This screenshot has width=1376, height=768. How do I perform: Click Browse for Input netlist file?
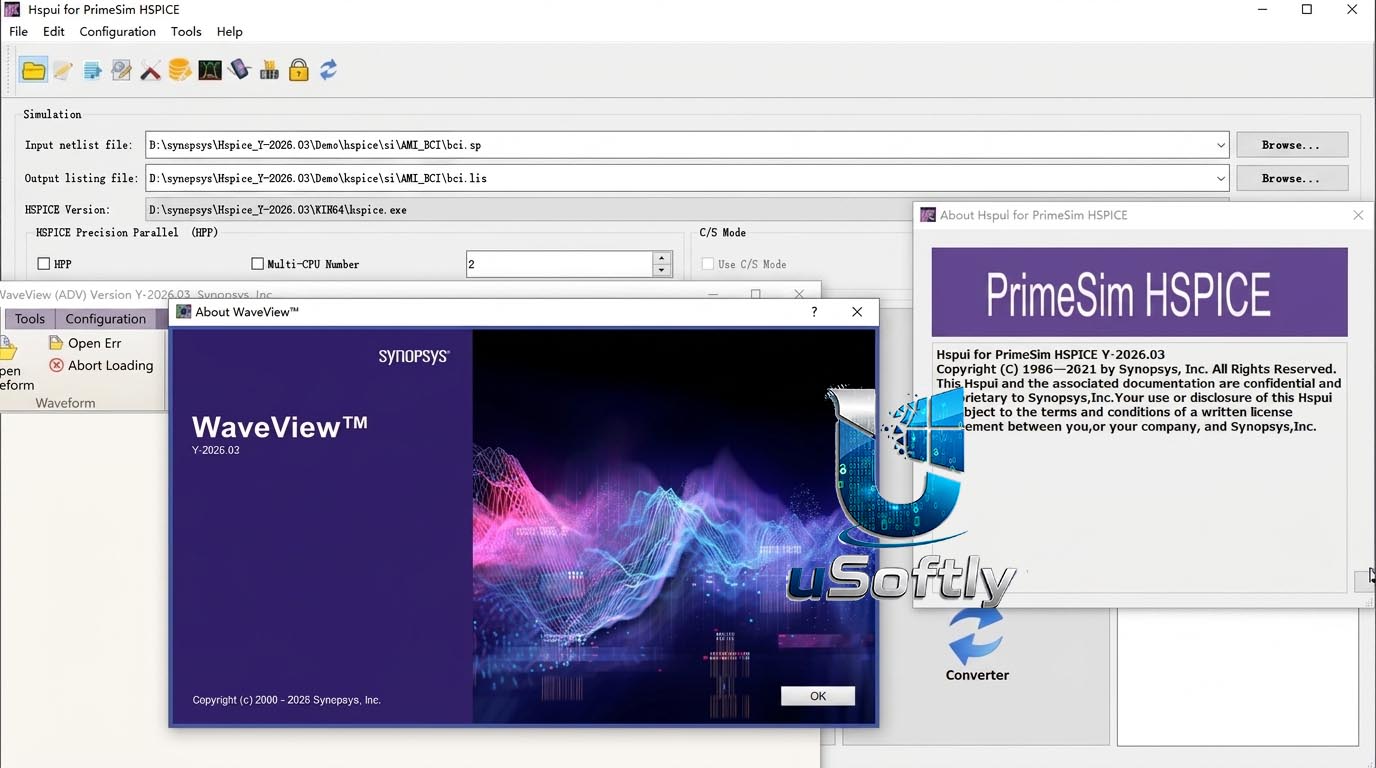[1292, 145]
